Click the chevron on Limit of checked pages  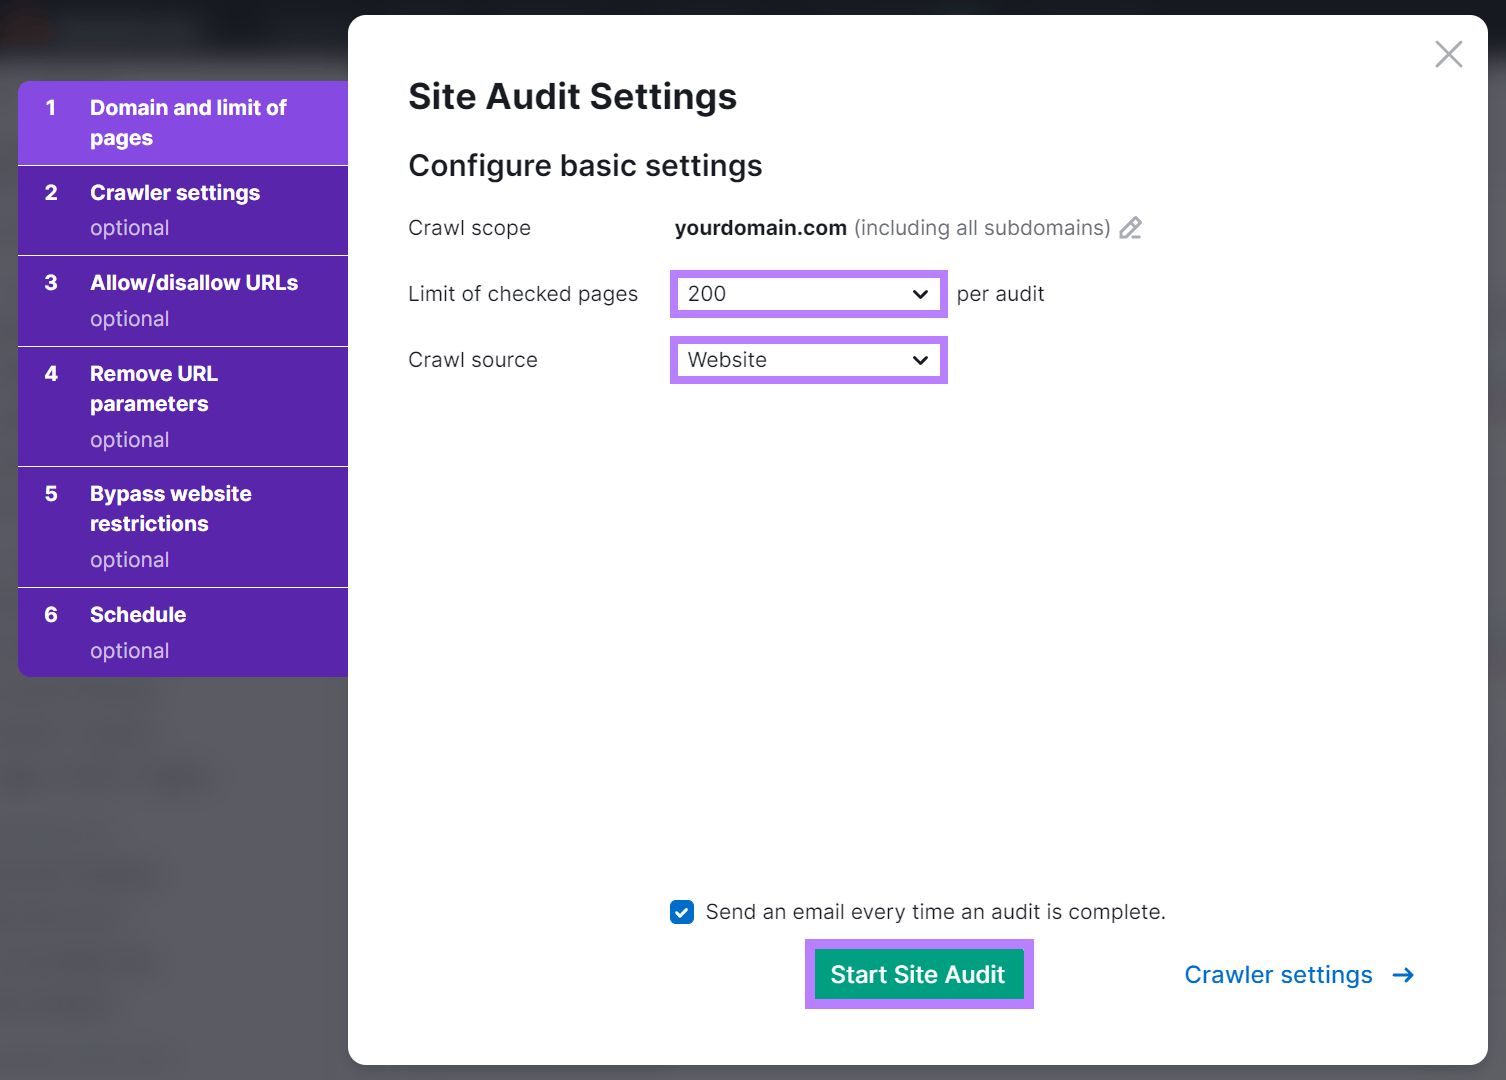tap(918, 294)
